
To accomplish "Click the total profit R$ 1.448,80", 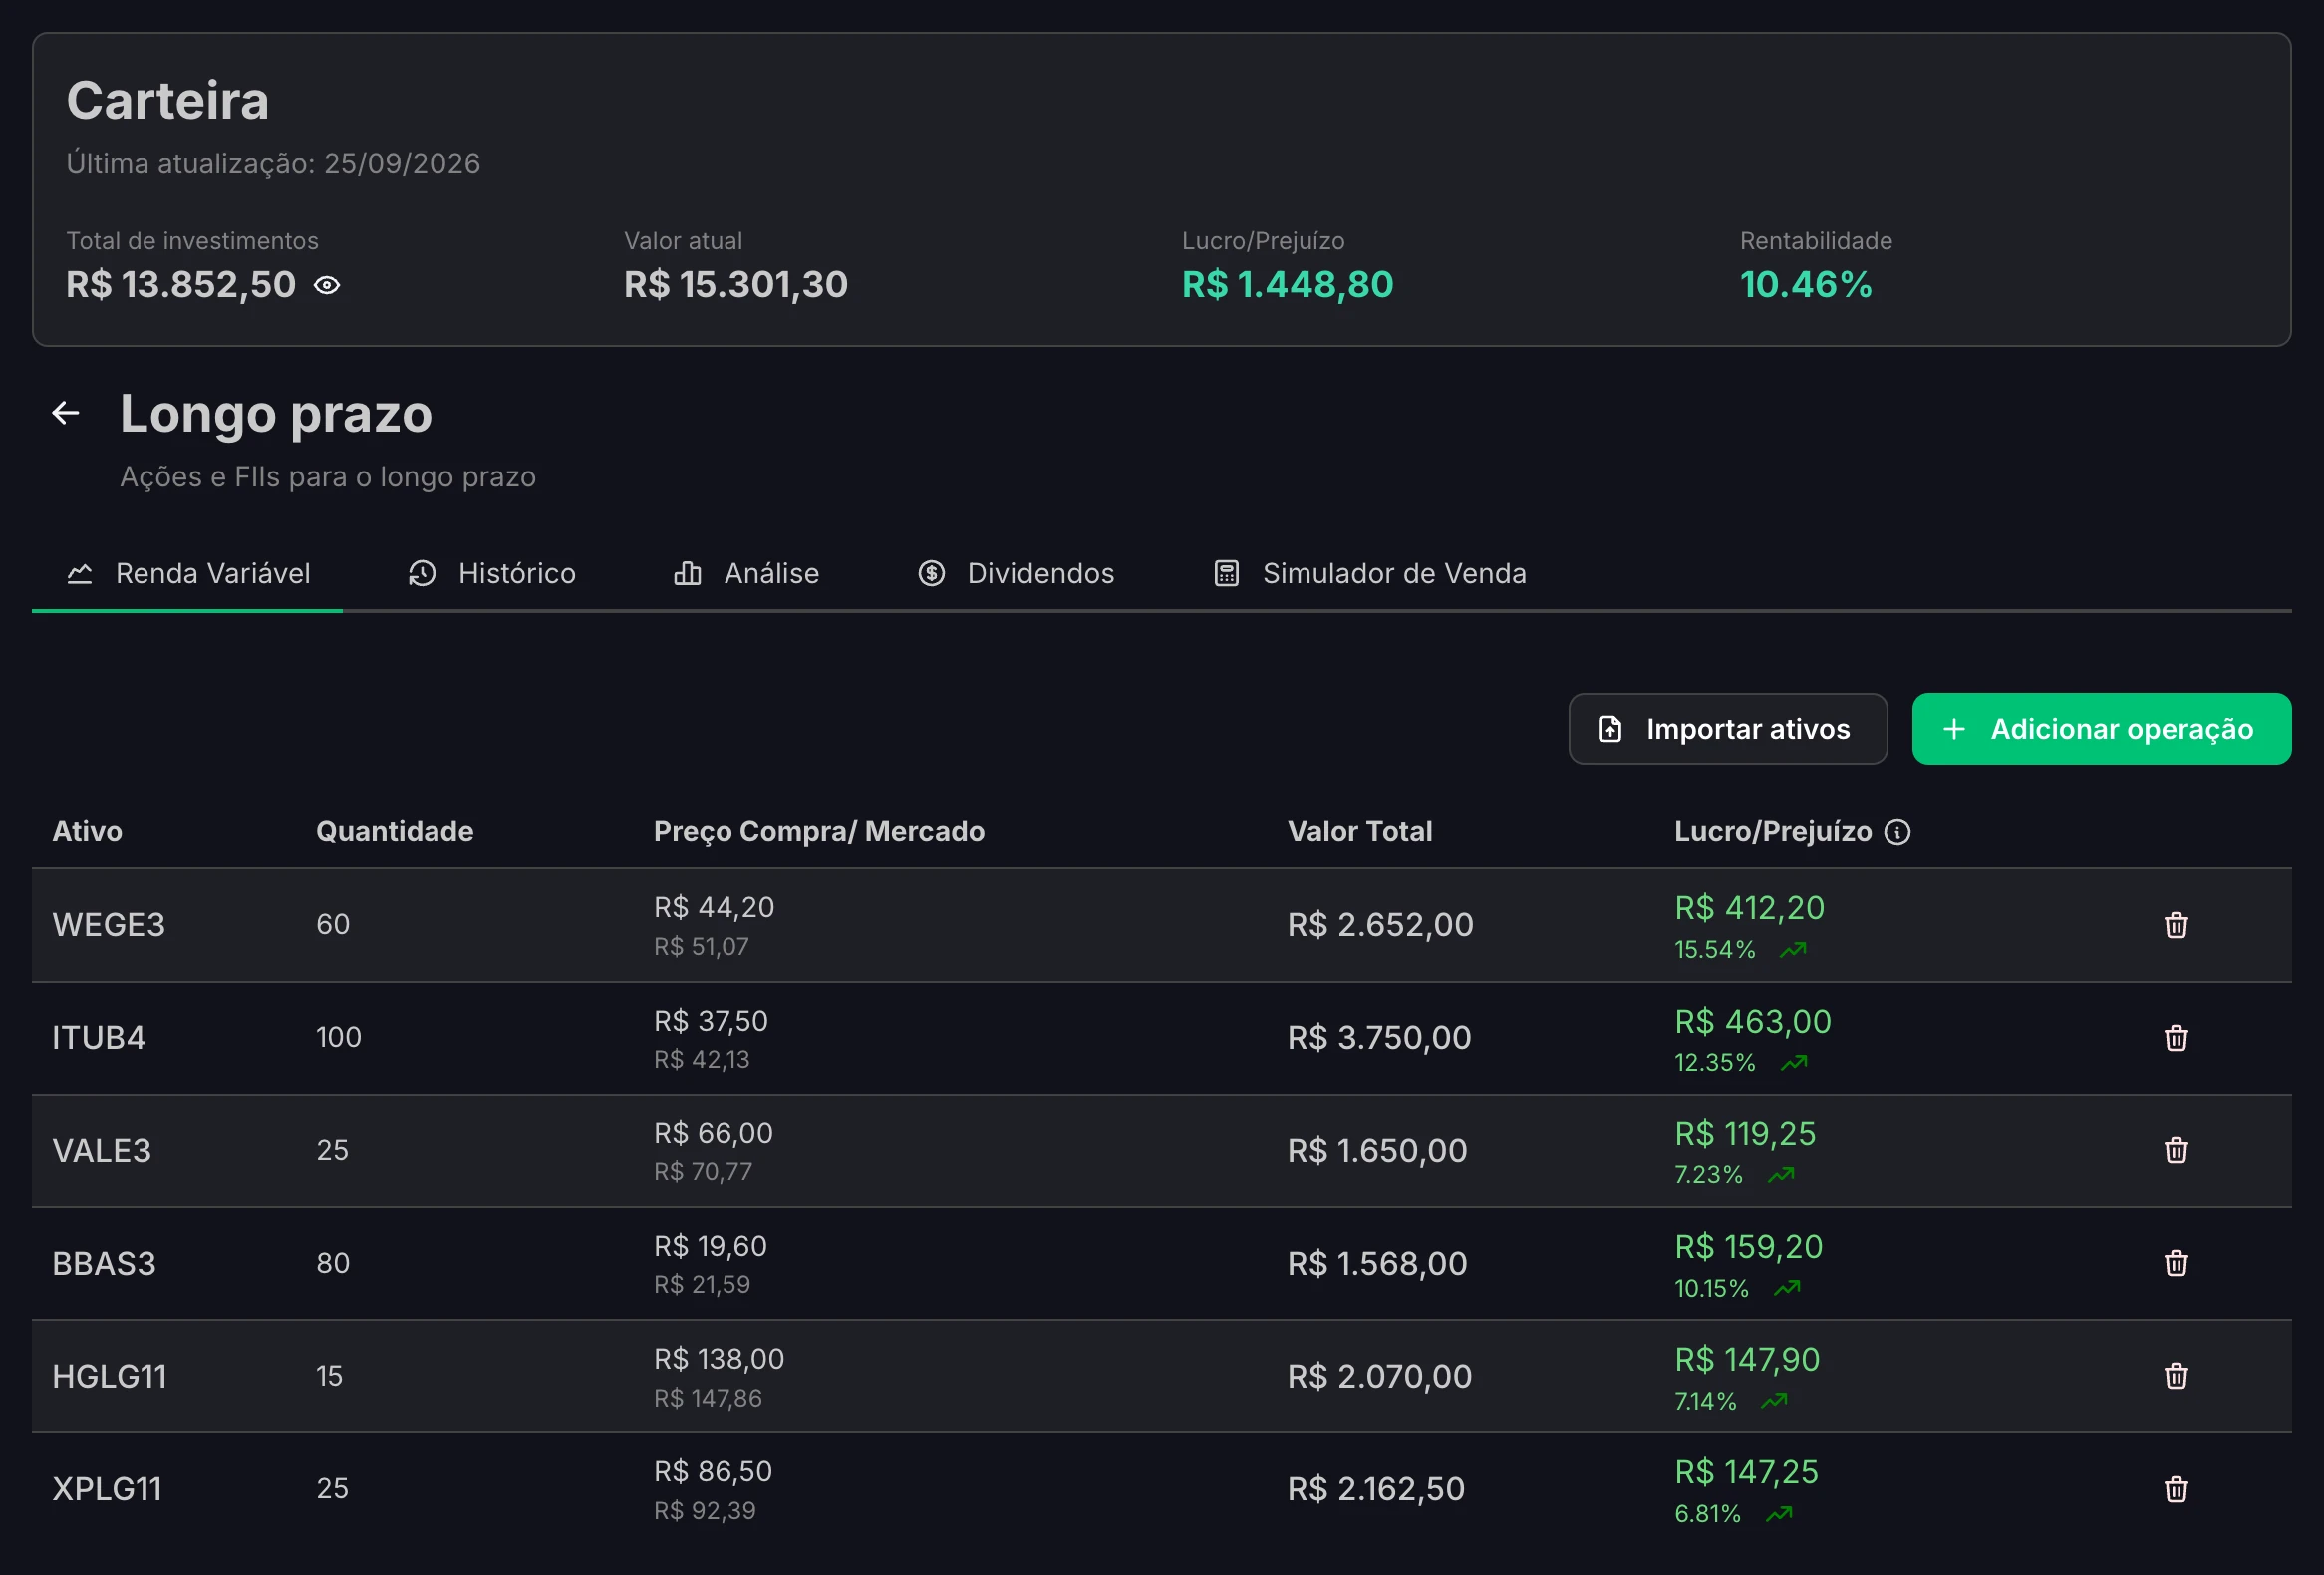I will [x=1288, y=285].
